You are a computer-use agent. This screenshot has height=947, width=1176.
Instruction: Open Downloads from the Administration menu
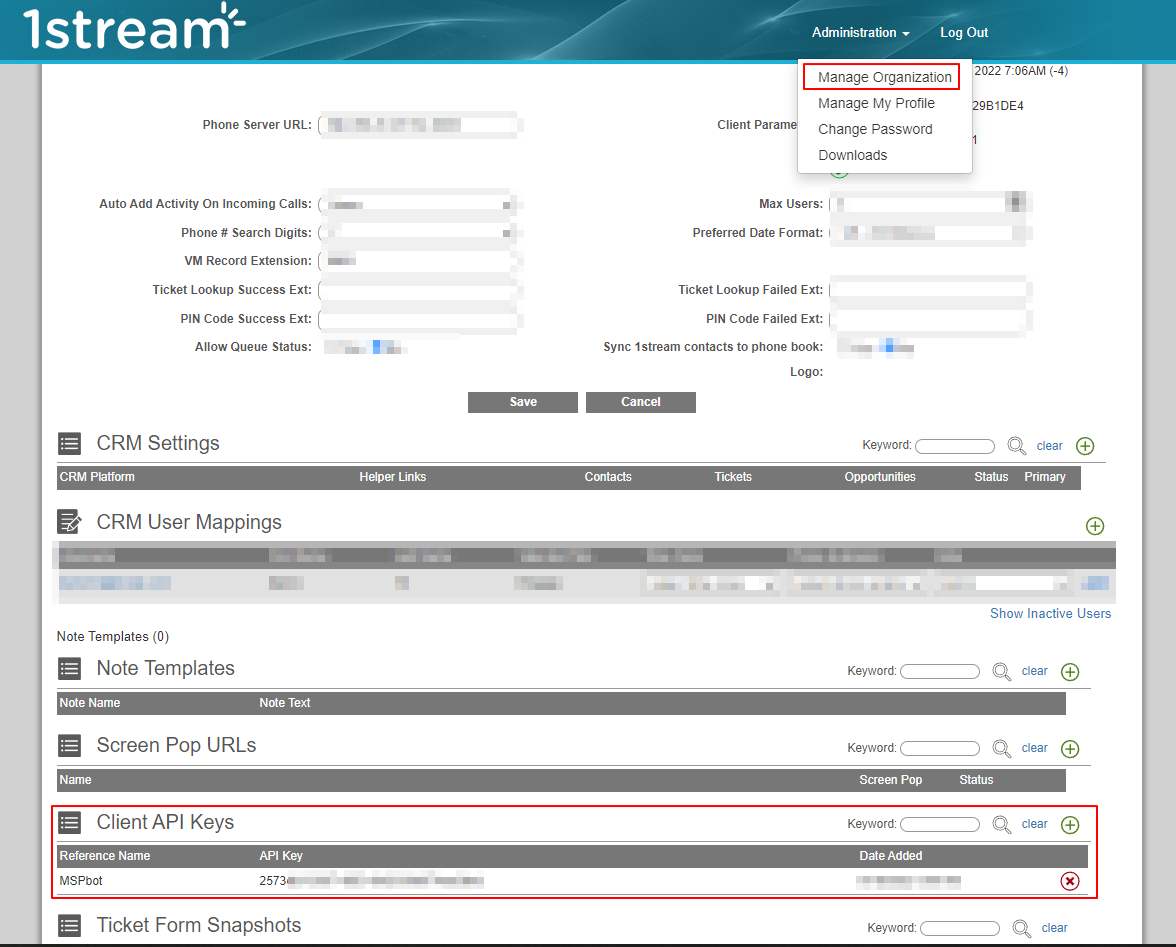(852, 155)
